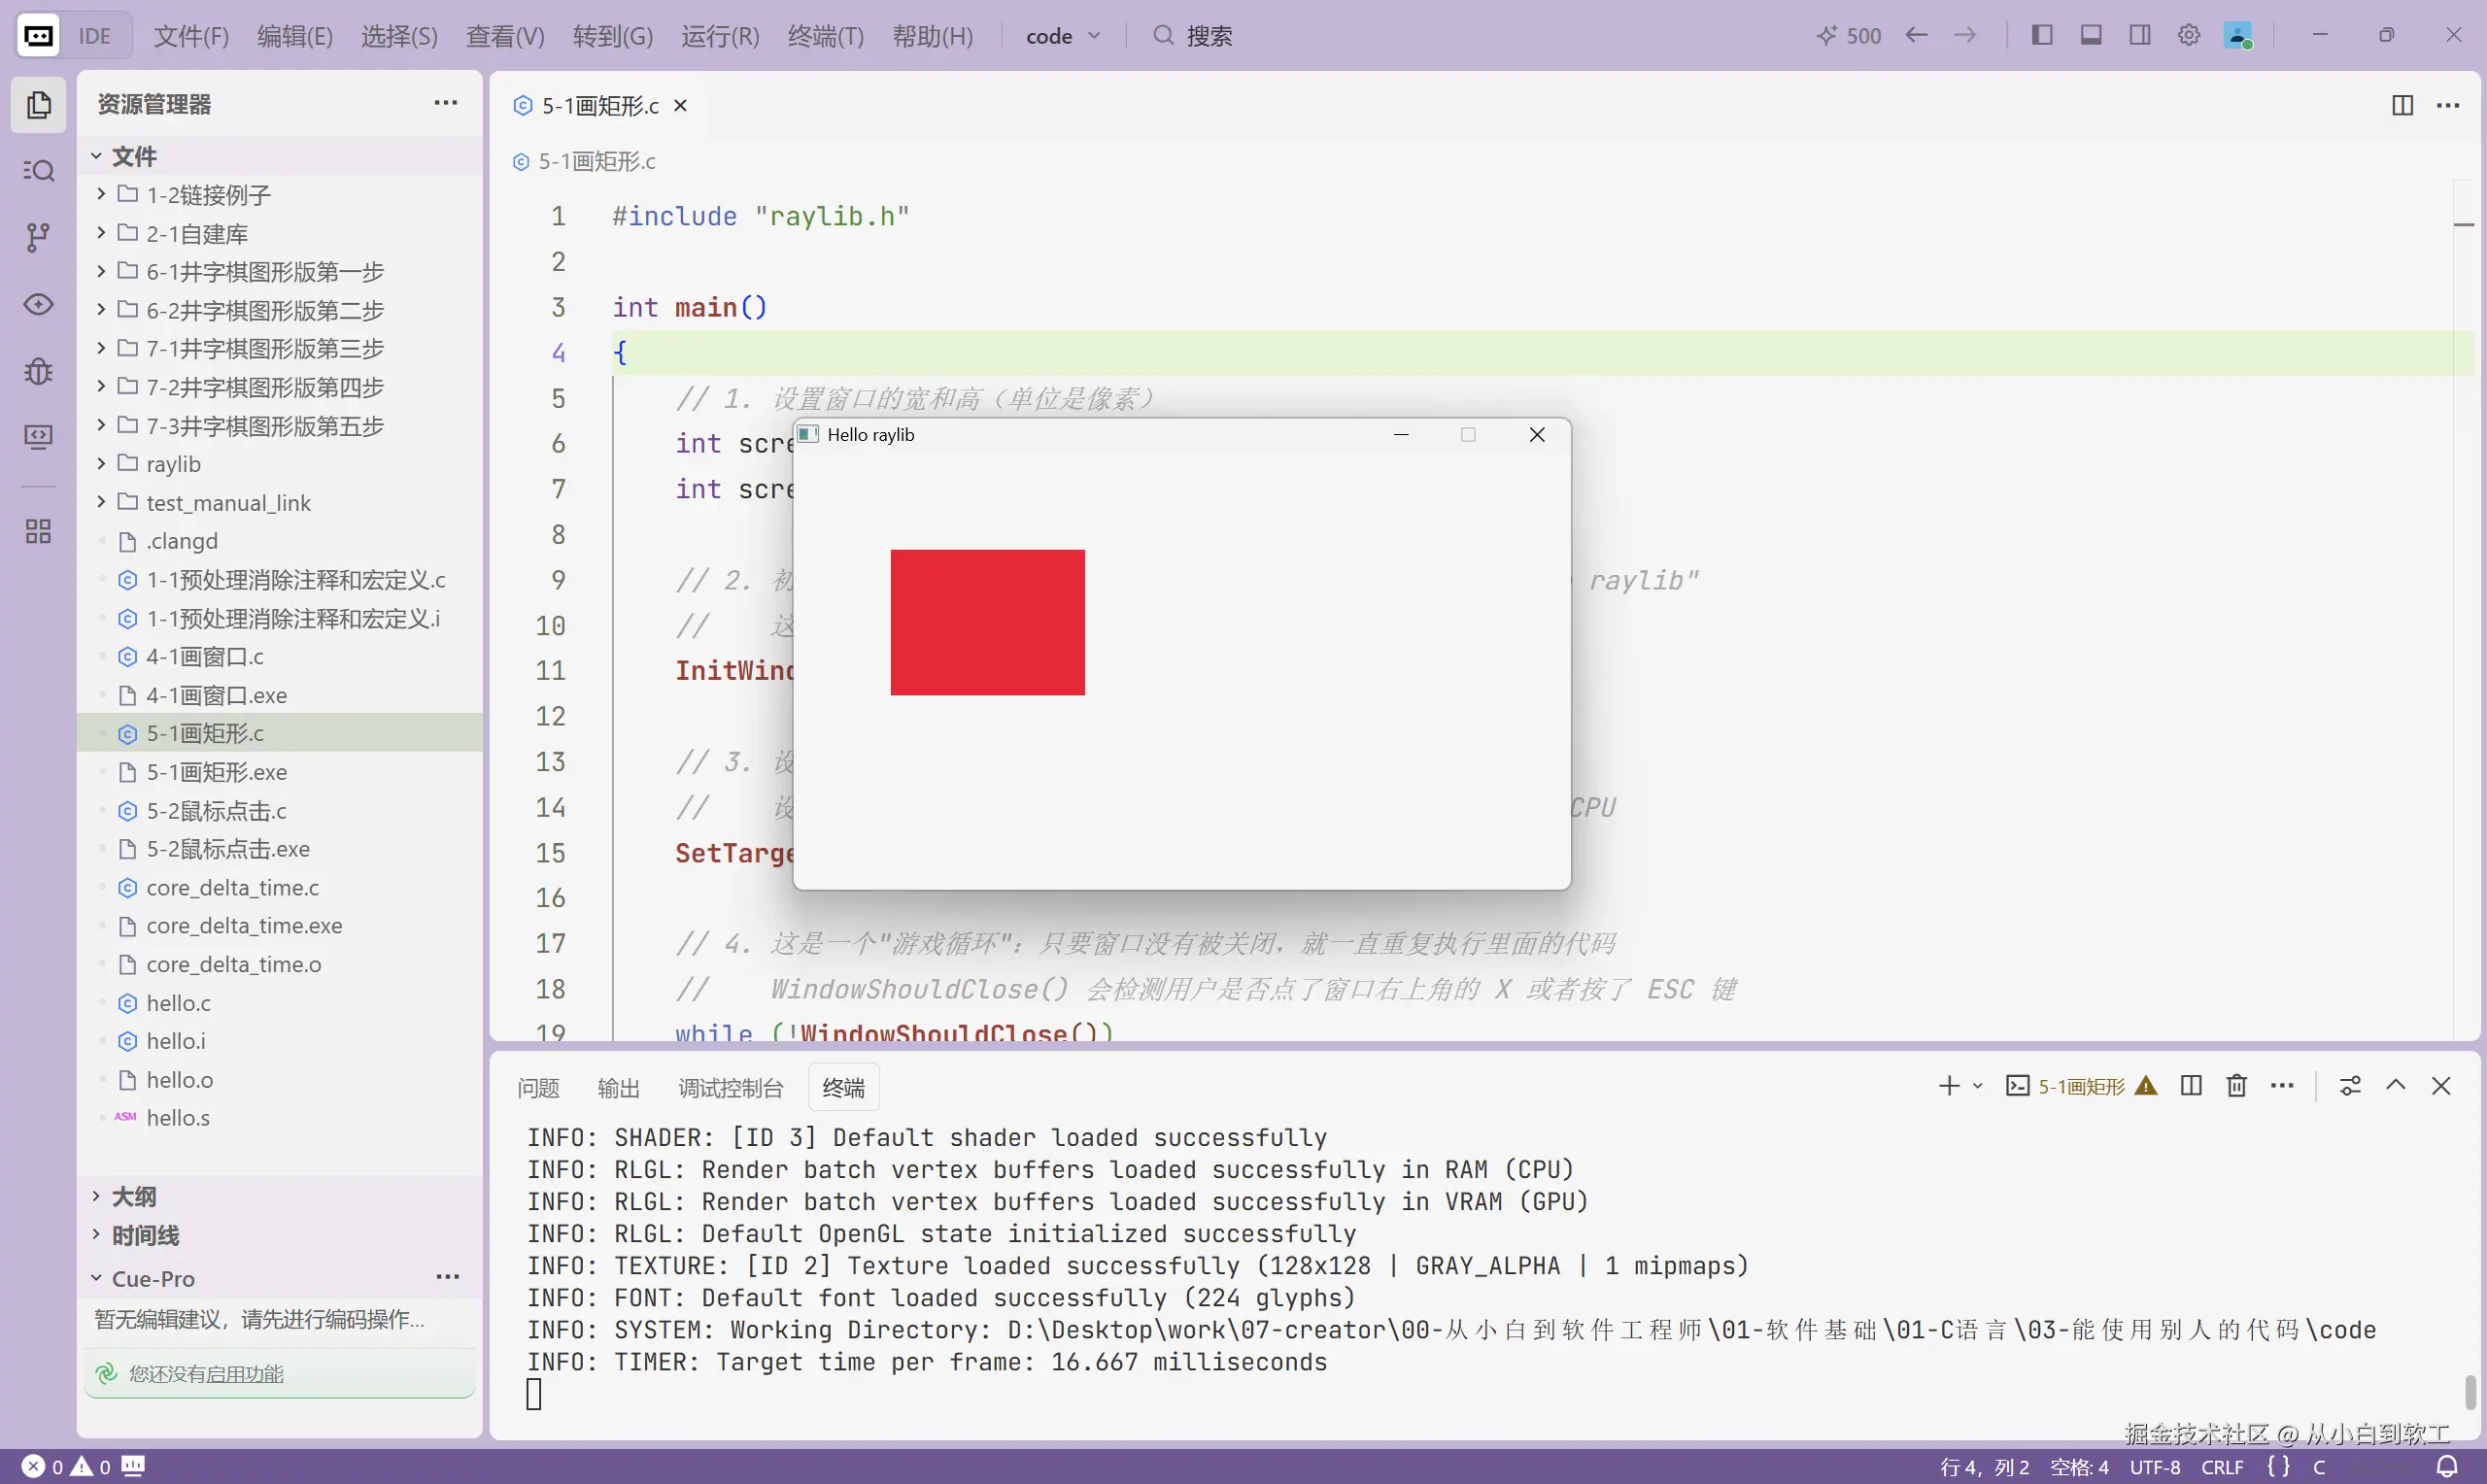Switch to the 调试控制台 tab
This screenshot has width=2487, height=1484.
coord(730,1088)
